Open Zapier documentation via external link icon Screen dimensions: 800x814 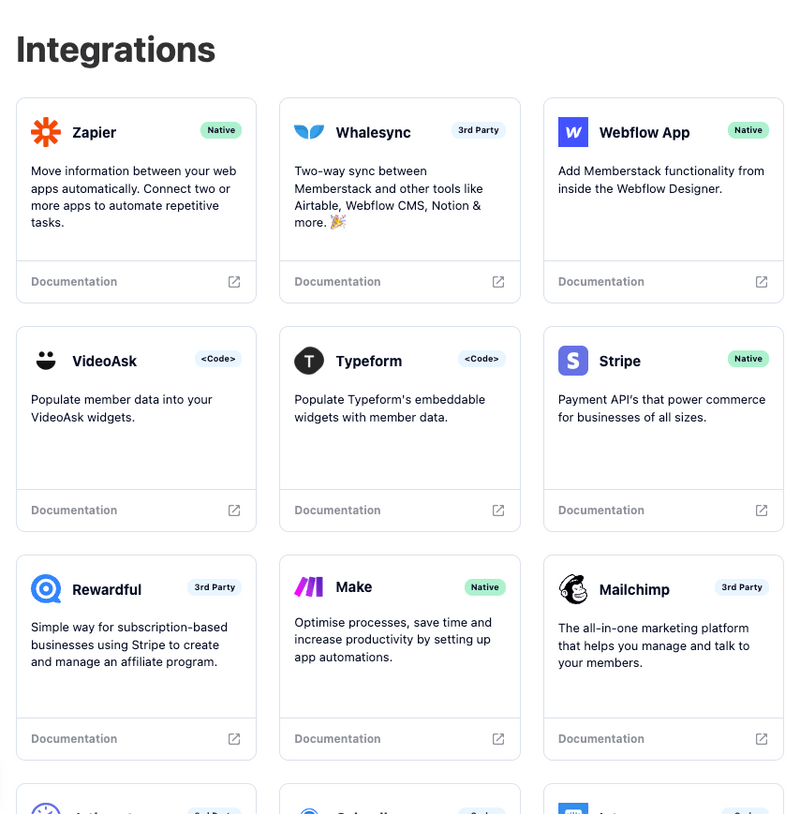pos(233,282)
